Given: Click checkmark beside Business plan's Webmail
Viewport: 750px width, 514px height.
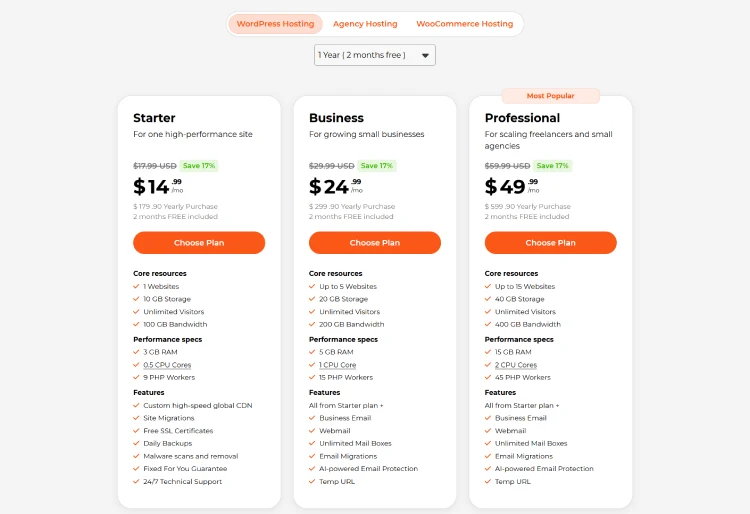Looking at the screenshot, I should (x=312, y=430).
